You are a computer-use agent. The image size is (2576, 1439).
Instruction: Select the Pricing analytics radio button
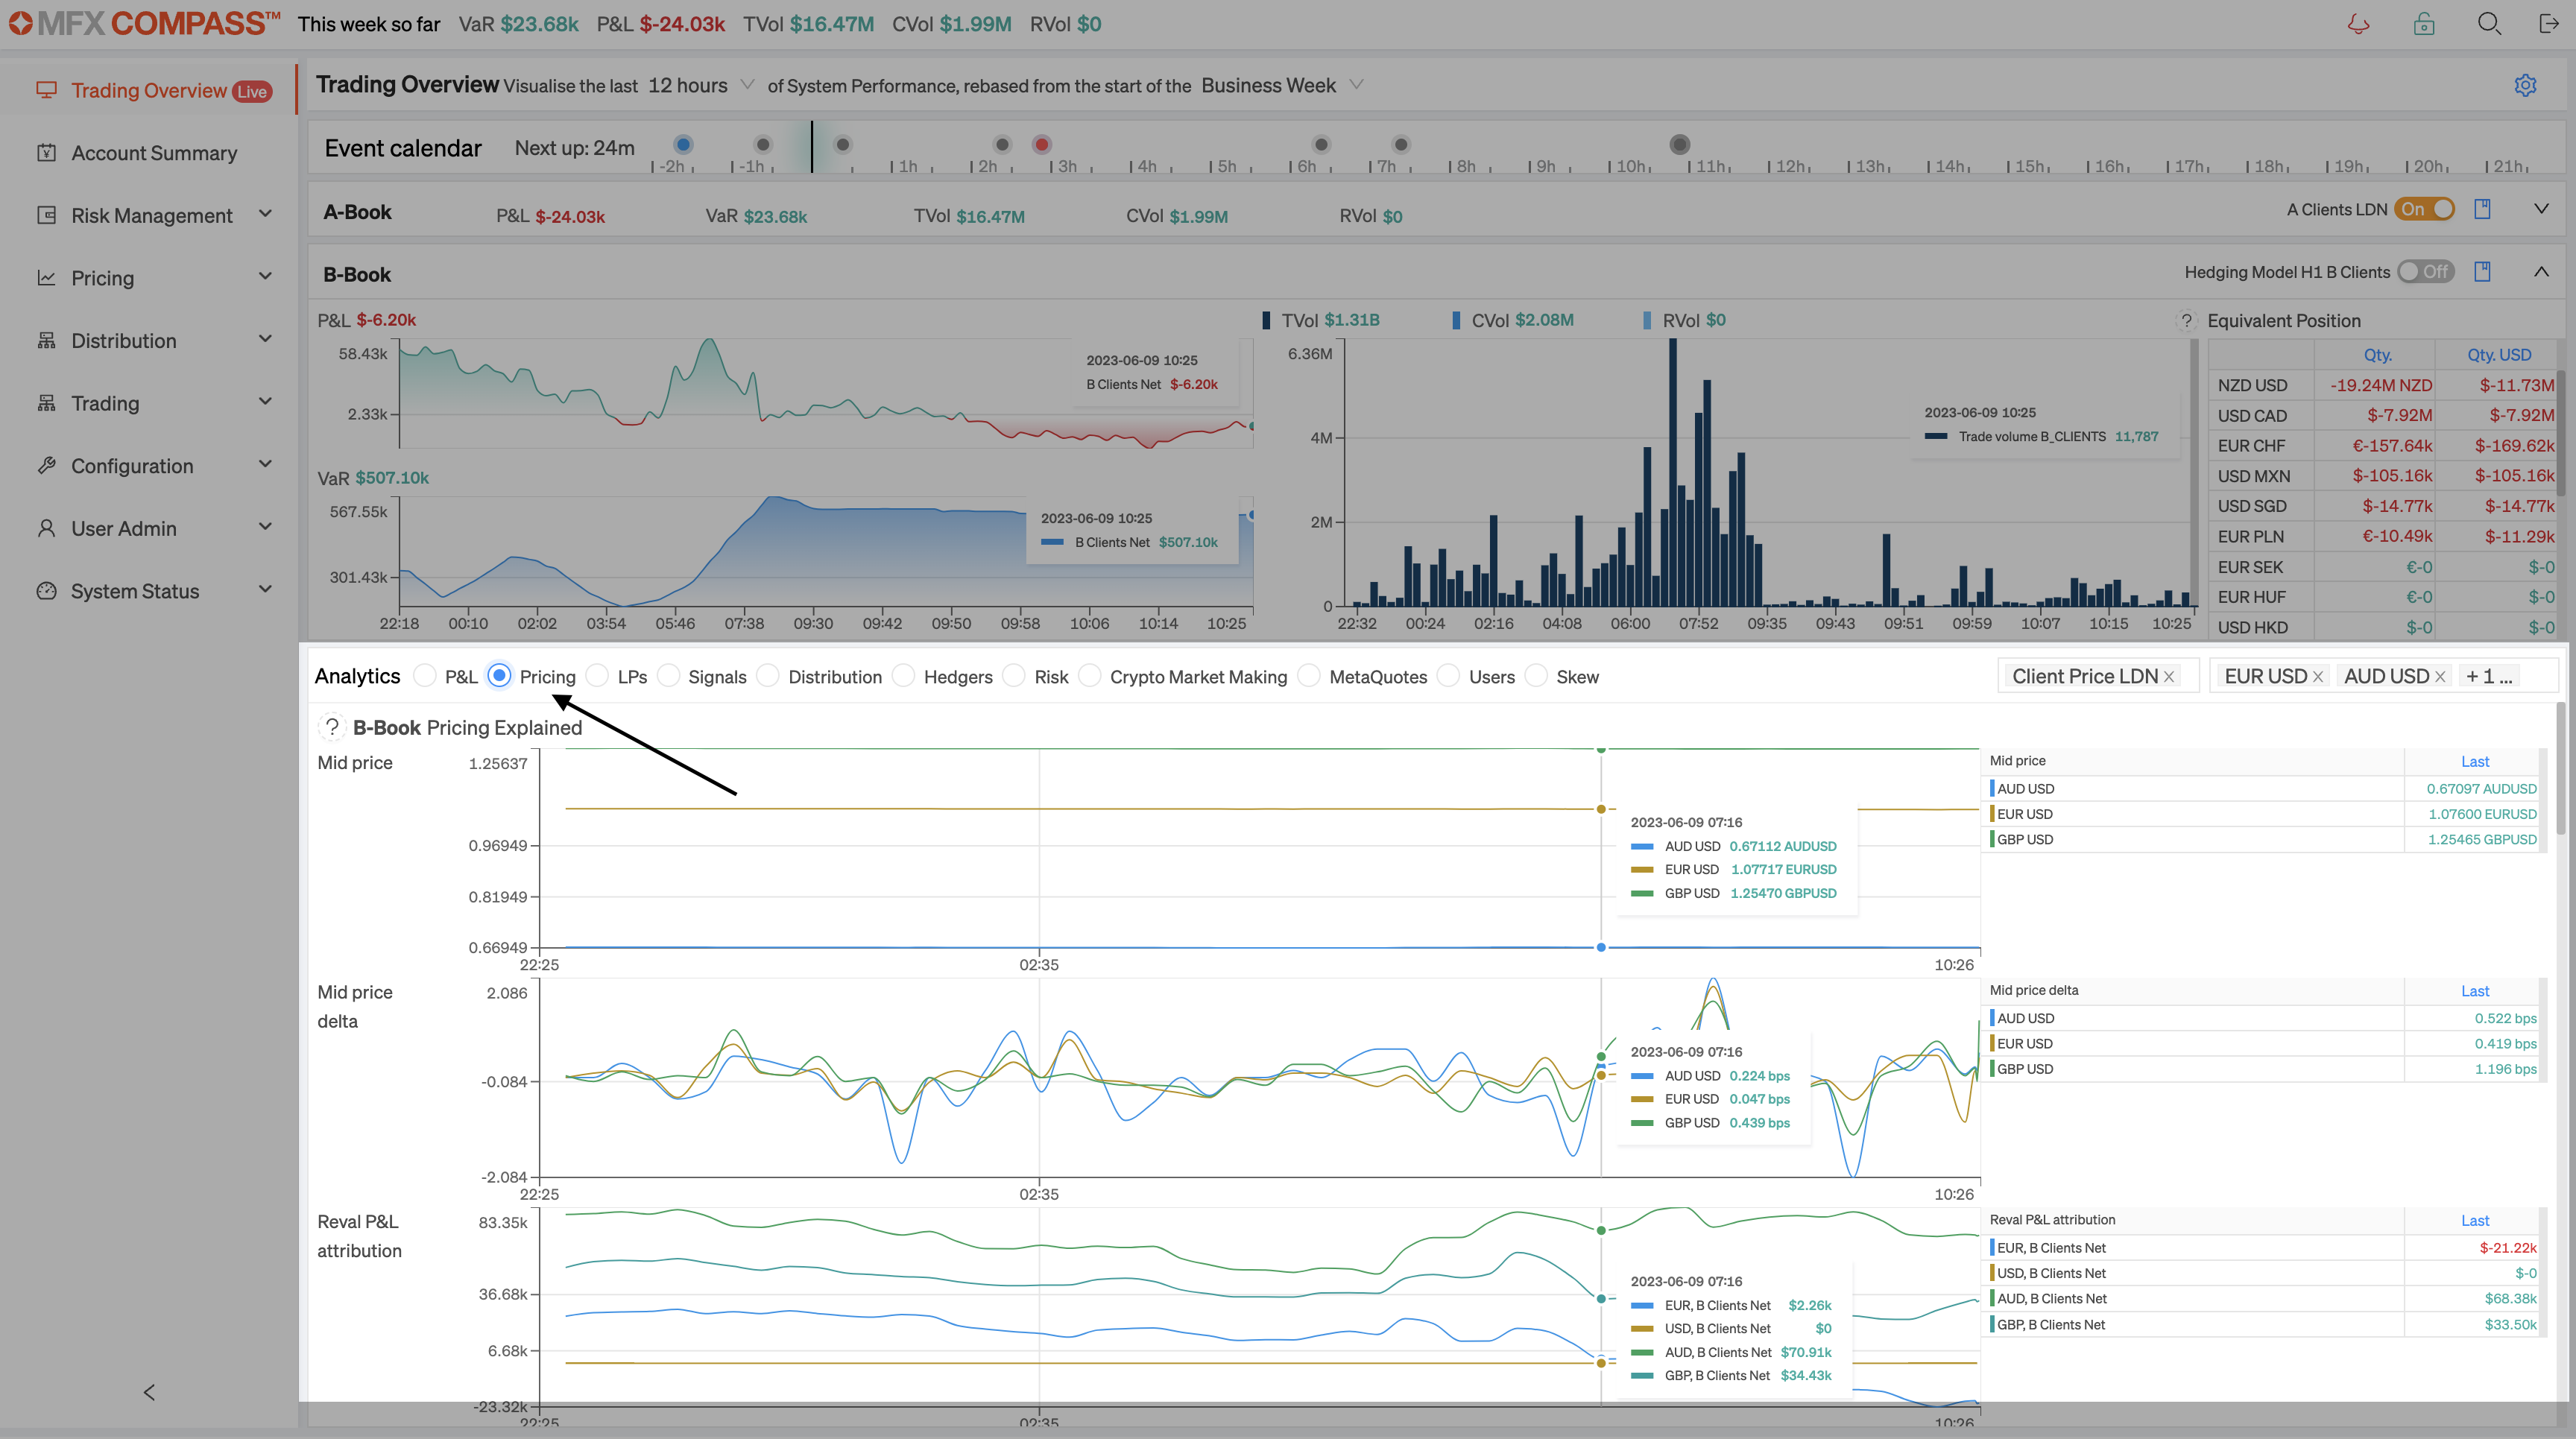[x=499, y=676]
